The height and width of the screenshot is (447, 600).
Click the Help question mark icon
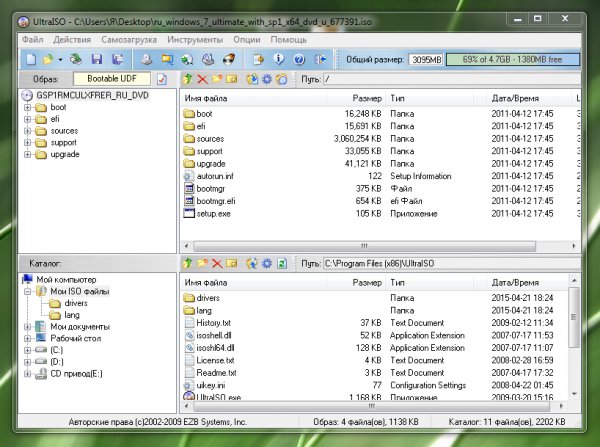[x=299, y=59]
